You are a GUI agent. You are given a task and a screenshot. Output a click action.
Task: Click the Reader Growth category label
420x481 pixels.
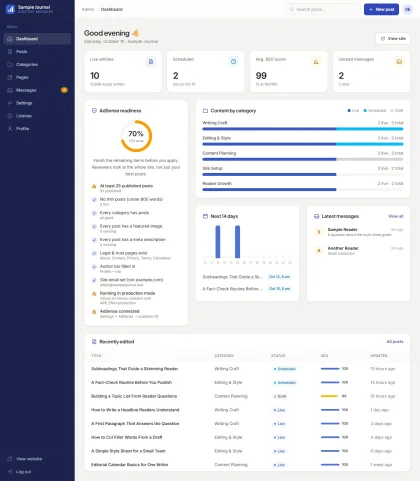[217, 183]
